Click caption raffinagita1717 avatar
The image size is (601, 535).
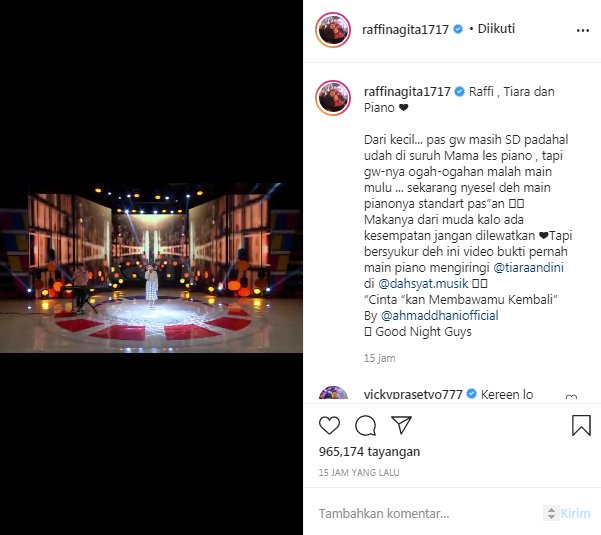click(x=333, y=98)
